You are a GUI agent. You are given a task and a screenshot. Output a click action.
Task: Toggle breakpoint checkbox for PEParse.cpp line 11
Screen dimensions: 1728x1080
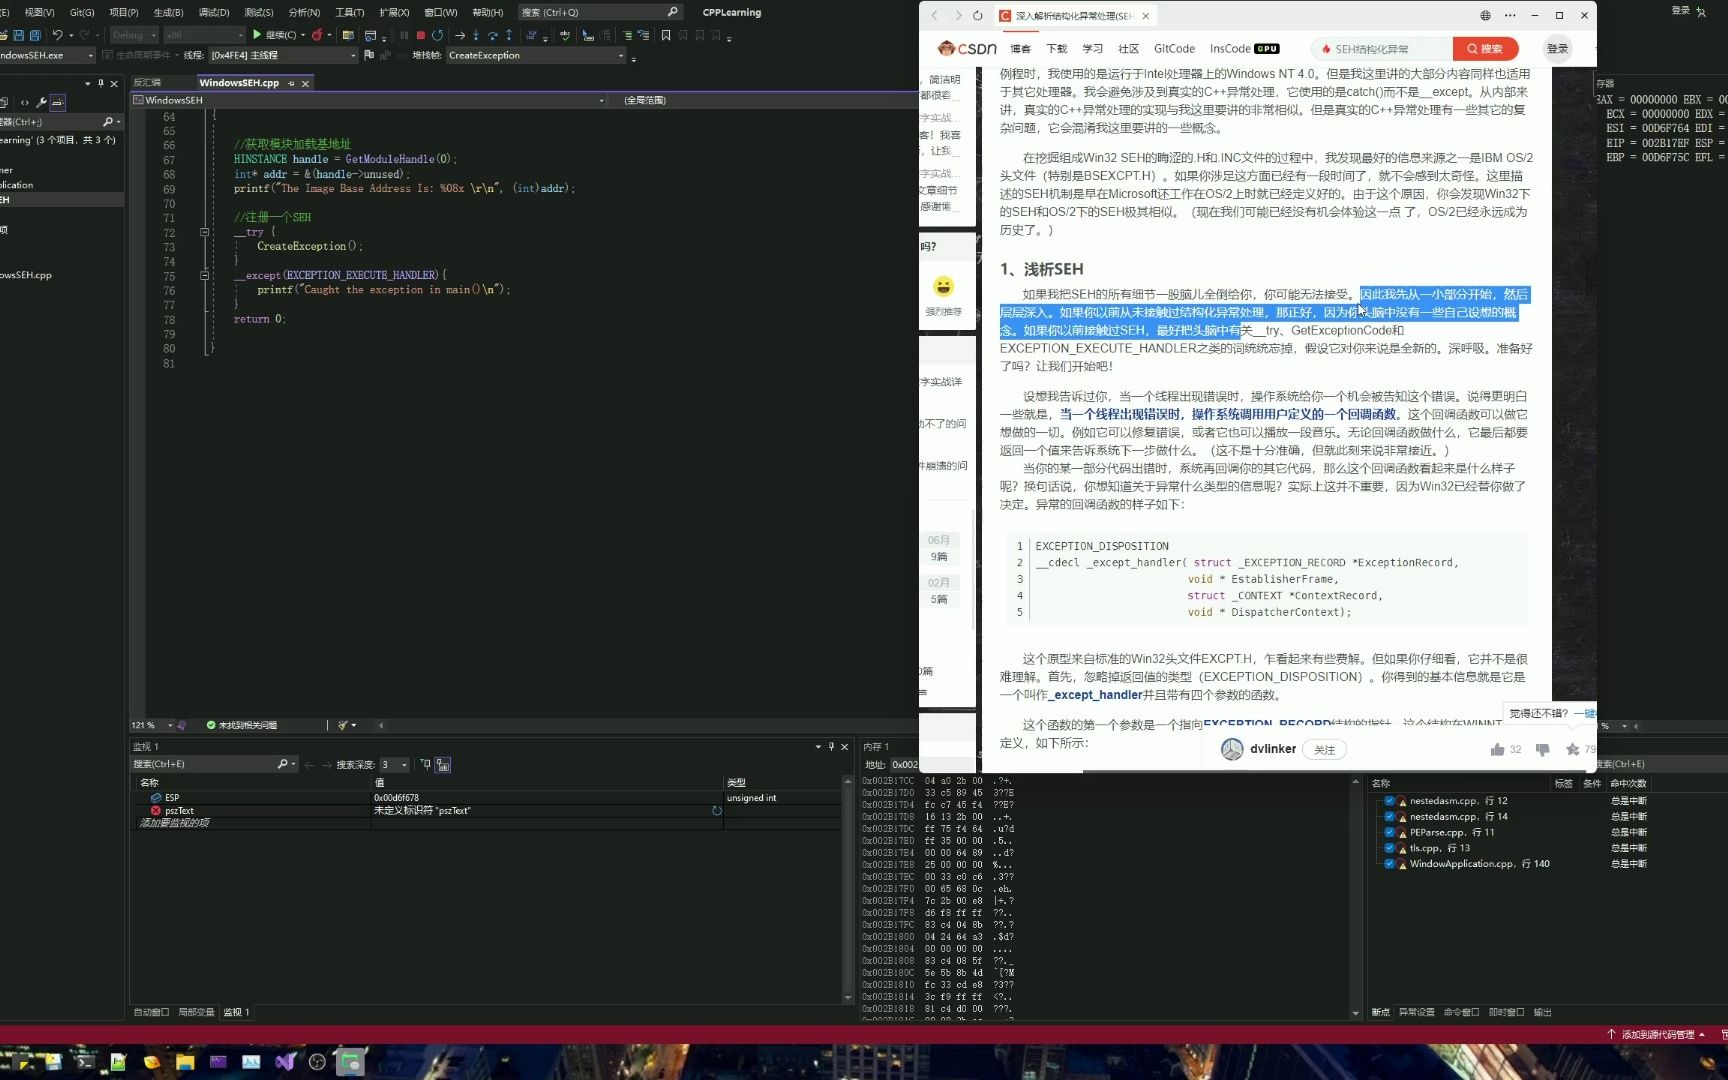1389,832
